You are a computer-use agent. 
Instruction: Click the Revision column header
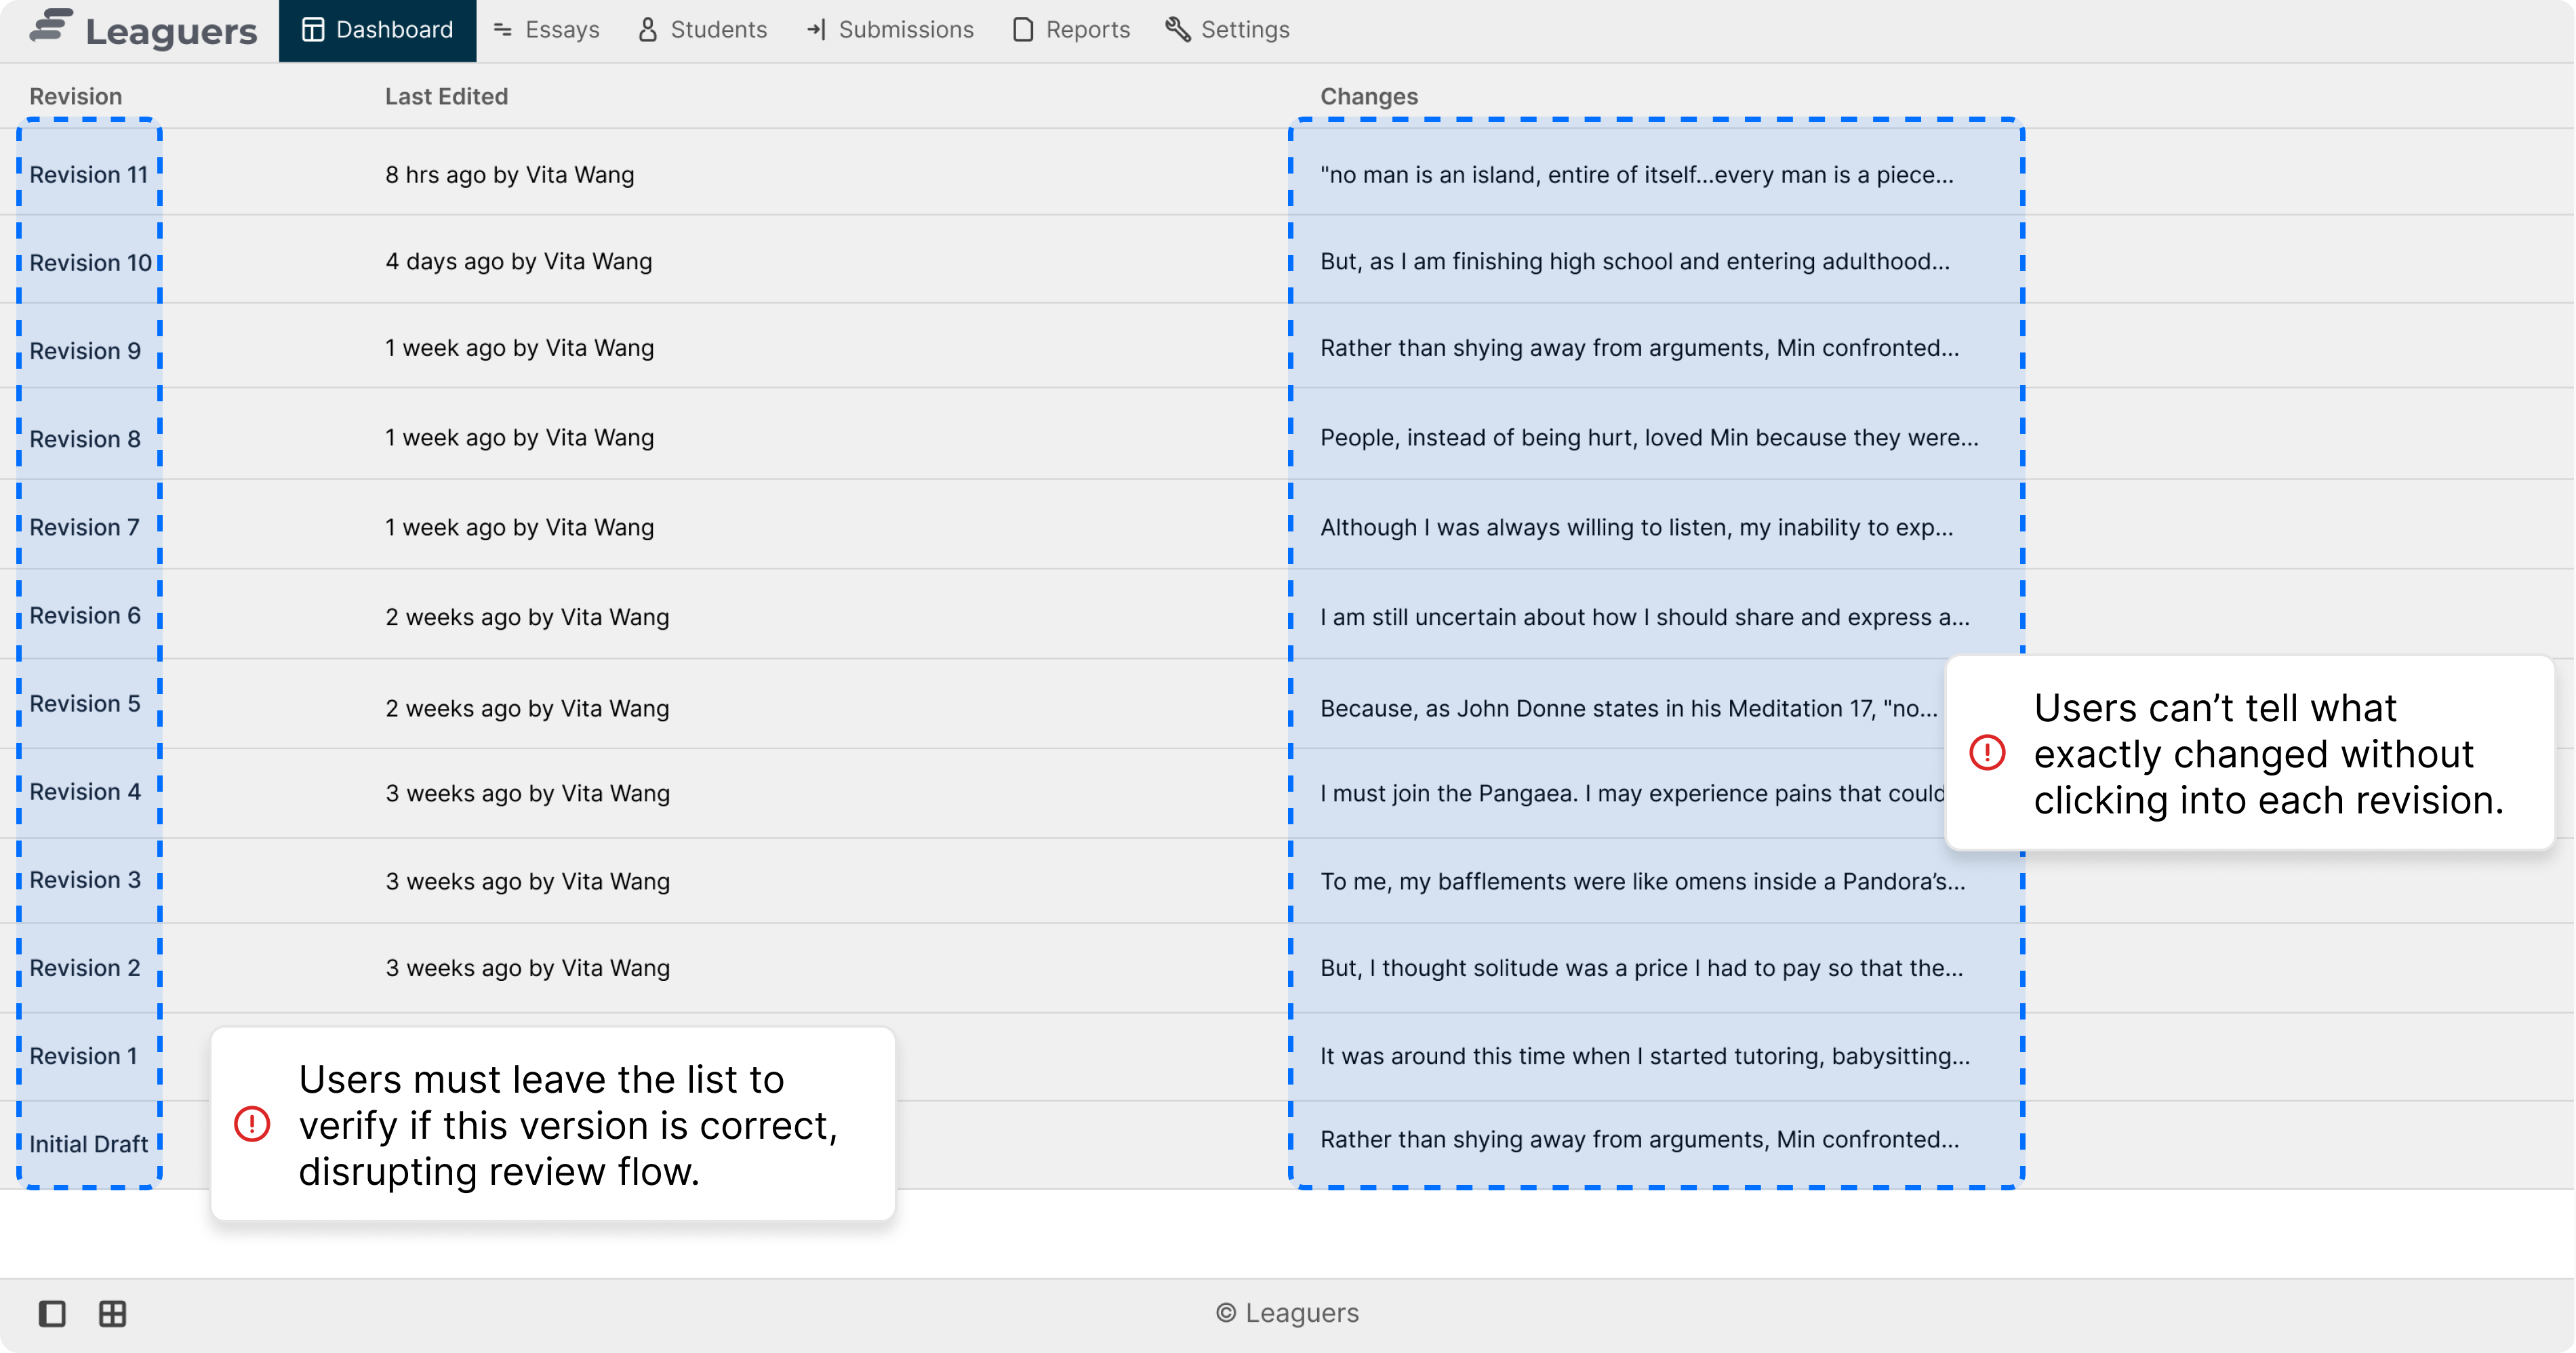[x=76, y=96]
